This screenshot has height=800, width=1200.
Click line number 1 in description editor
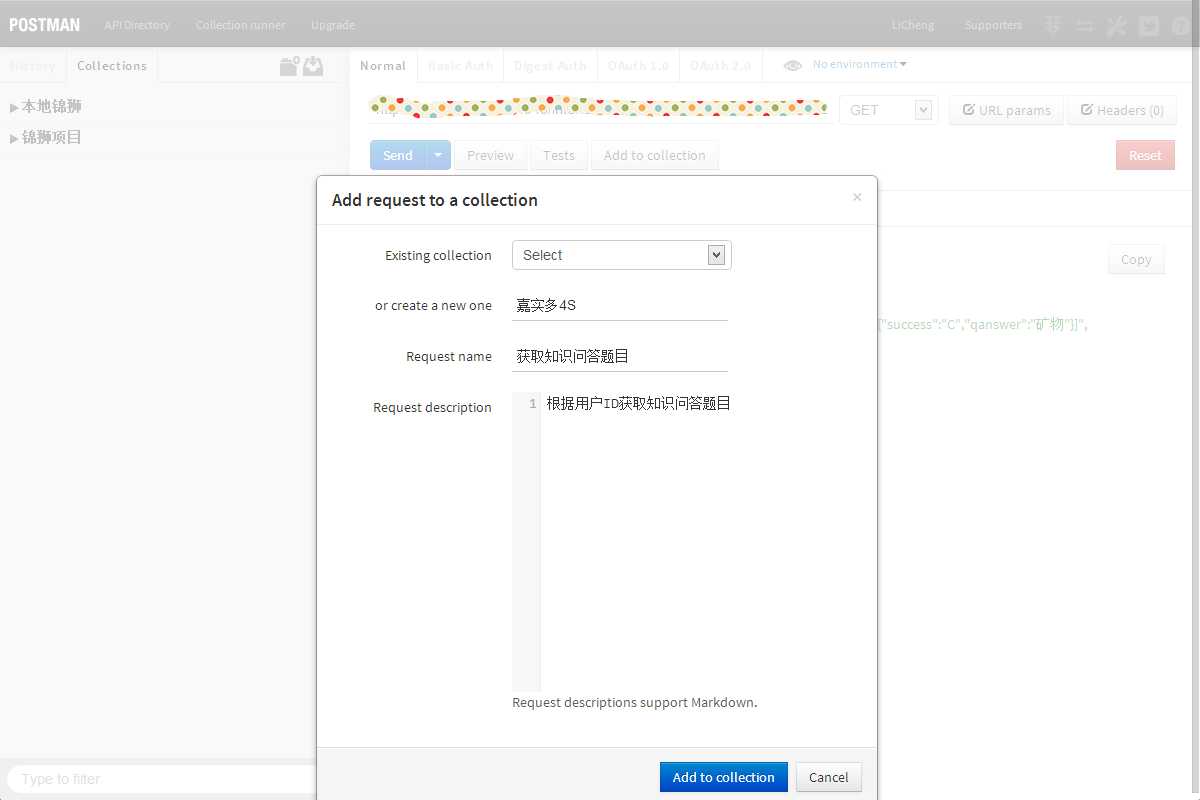(x=533, y=404)
